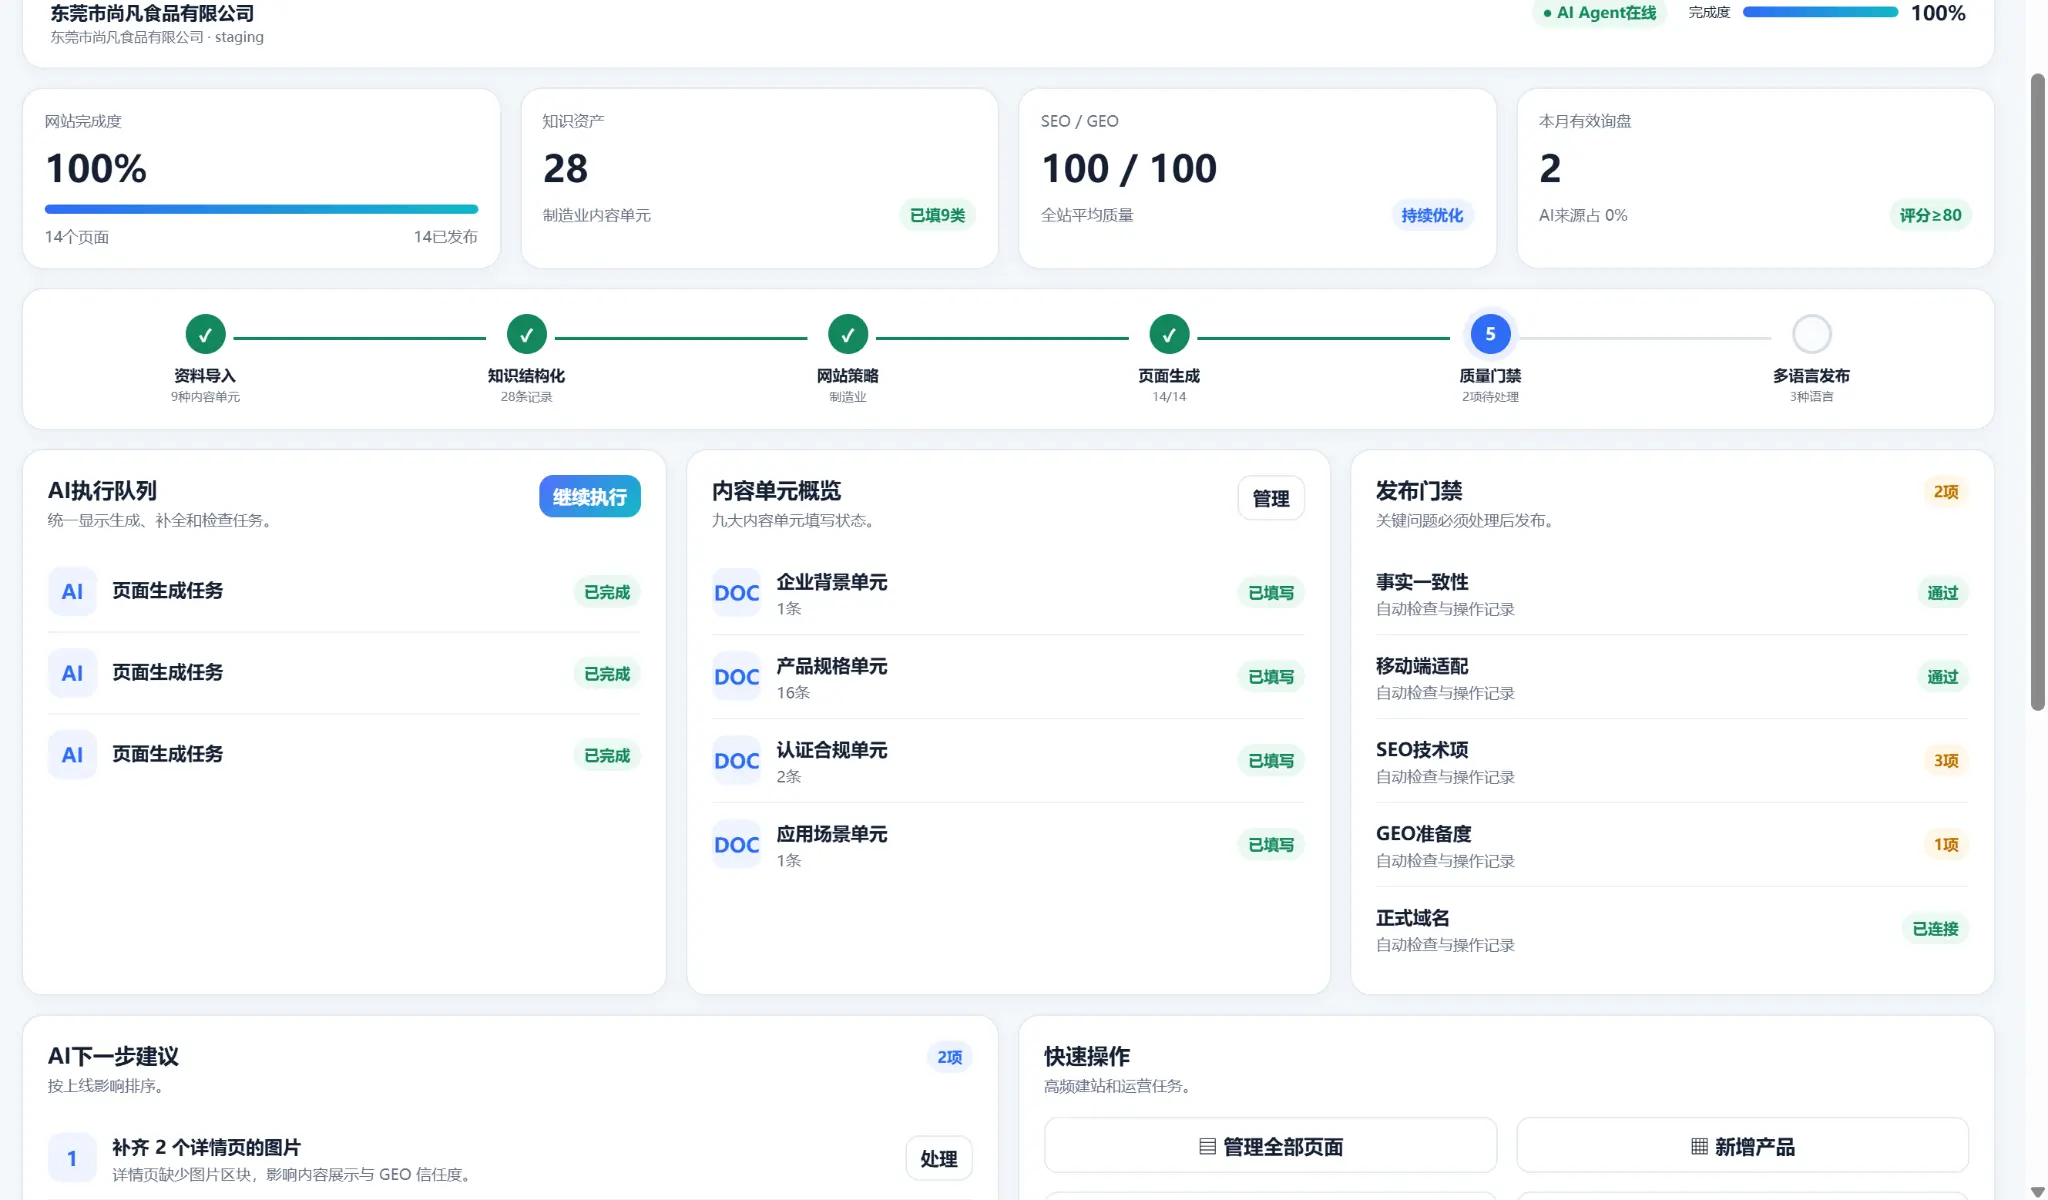Screen dimensions: 2048x1200
Task: Select step 5 质量门禁 circle
Action: tap(1490, 334)
